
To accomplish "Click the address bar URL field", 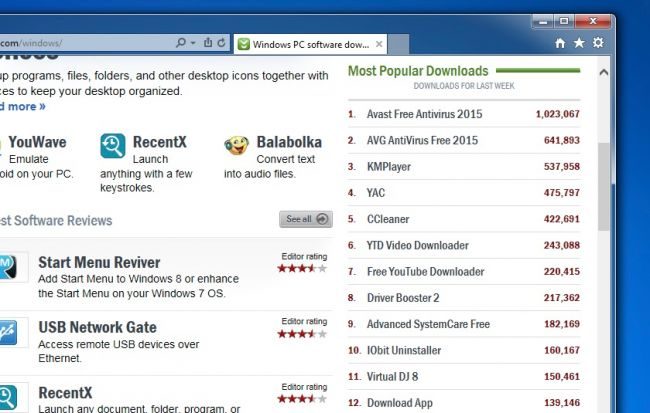I will click(x=85, y=43).
